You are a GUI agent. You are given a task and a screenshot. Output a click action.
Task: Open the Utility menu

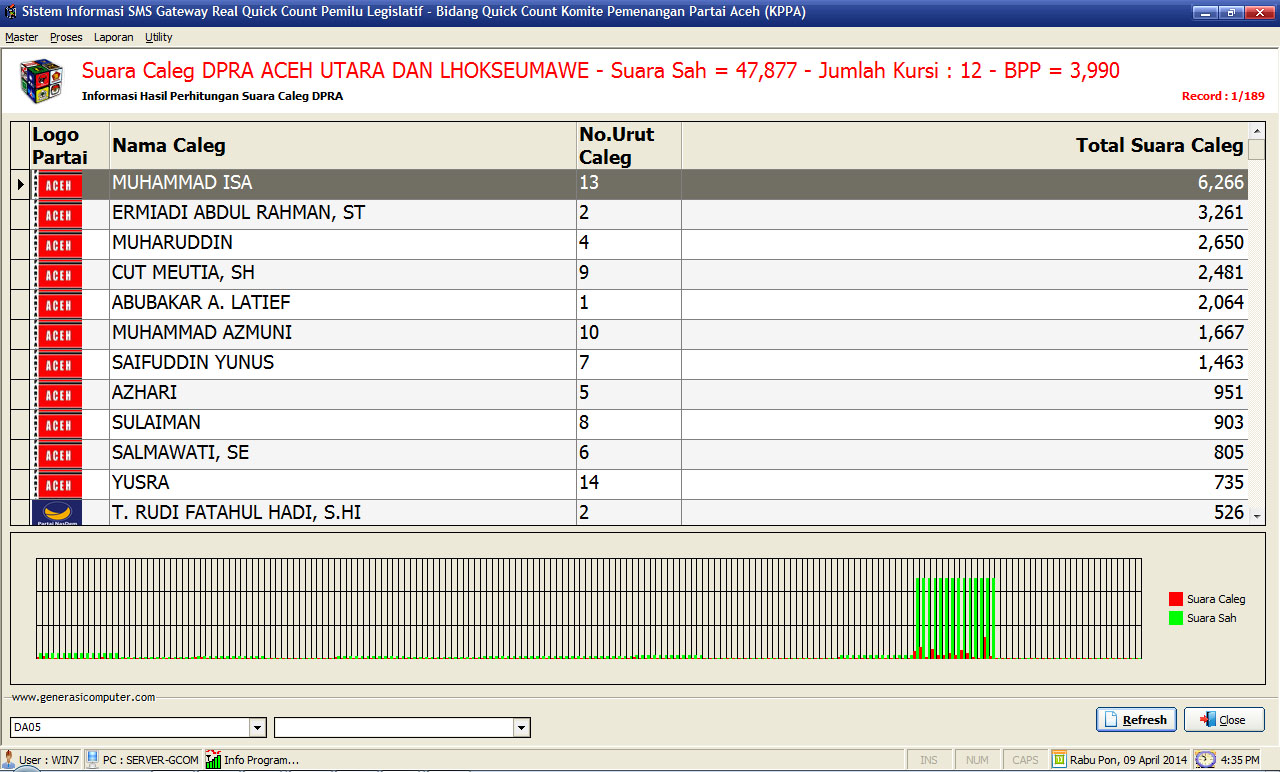[x=158, y=37]
